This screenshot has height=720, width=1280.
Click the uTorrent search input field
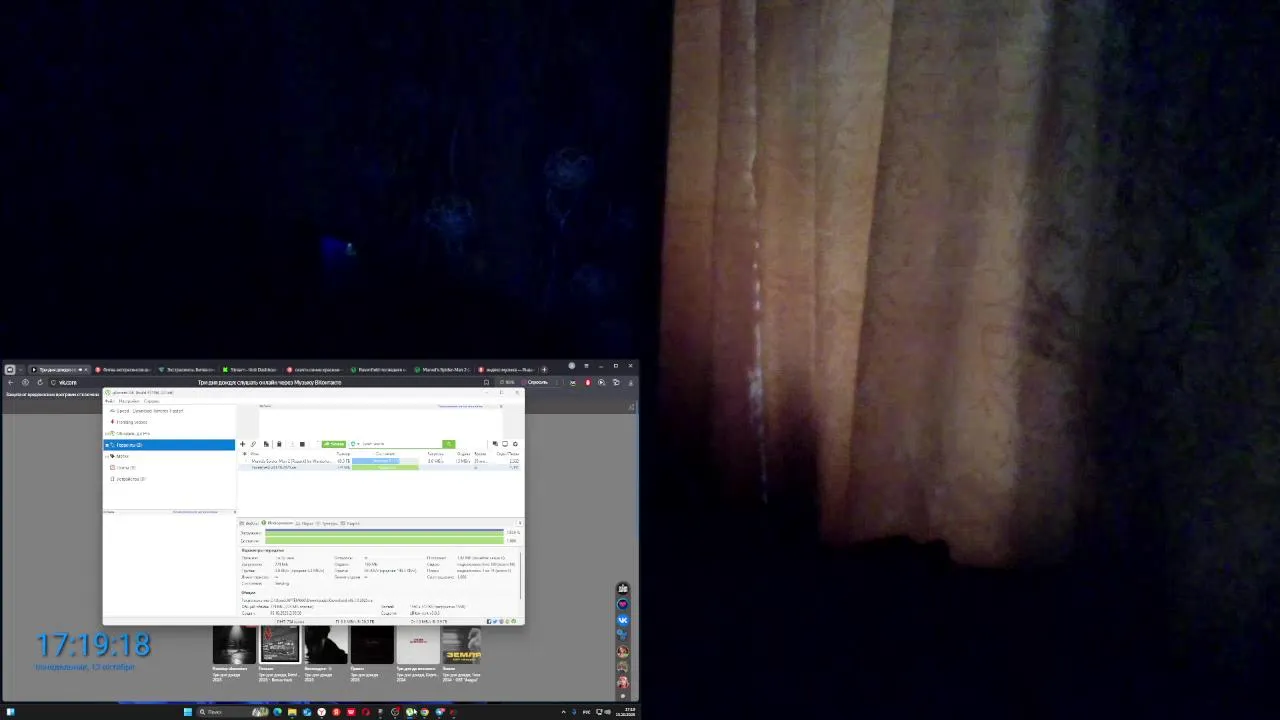point(402,444)
